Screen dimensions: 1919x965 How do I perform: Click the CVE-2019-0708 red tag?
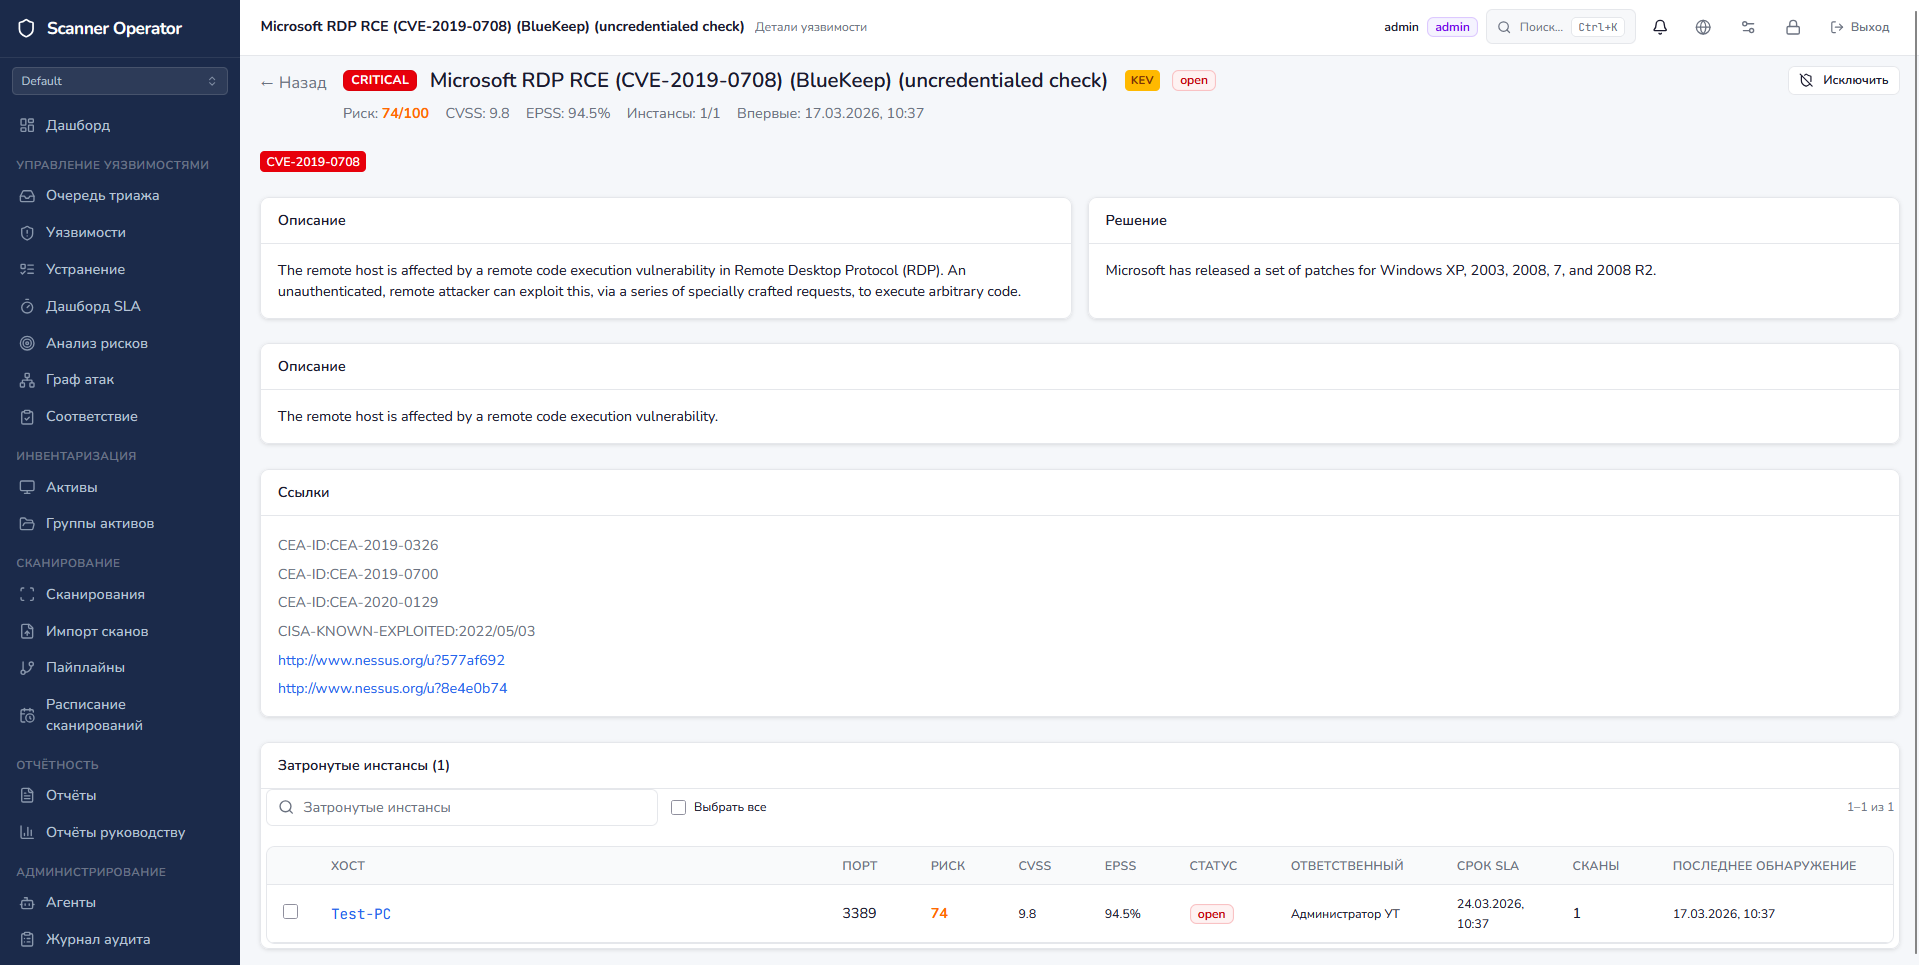point(313,162)
